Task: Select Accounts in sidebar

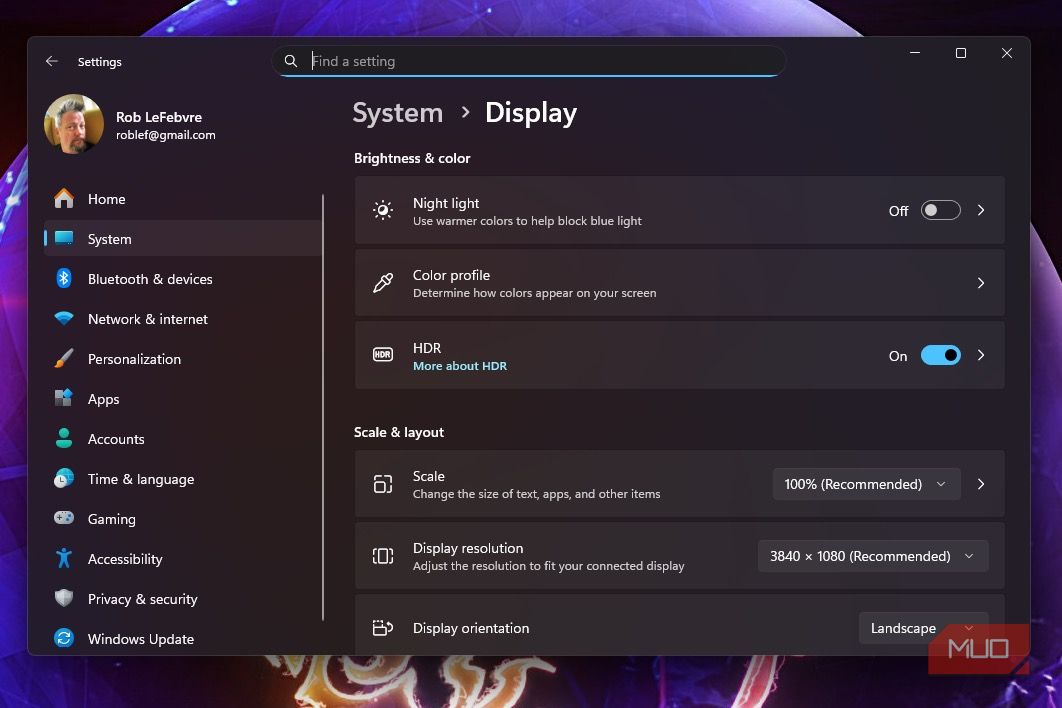Action: click(x=183, y=438)
